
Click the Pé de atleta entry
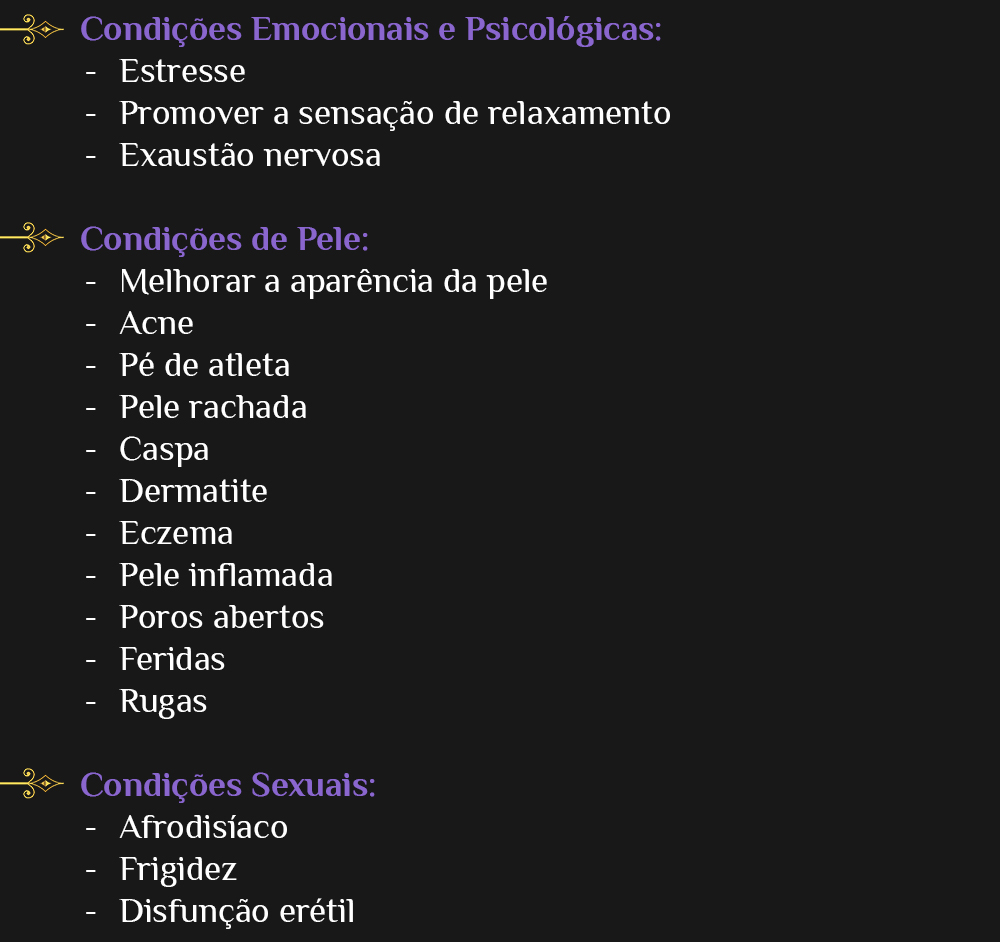pyautogui.click(x=204, y=366)
